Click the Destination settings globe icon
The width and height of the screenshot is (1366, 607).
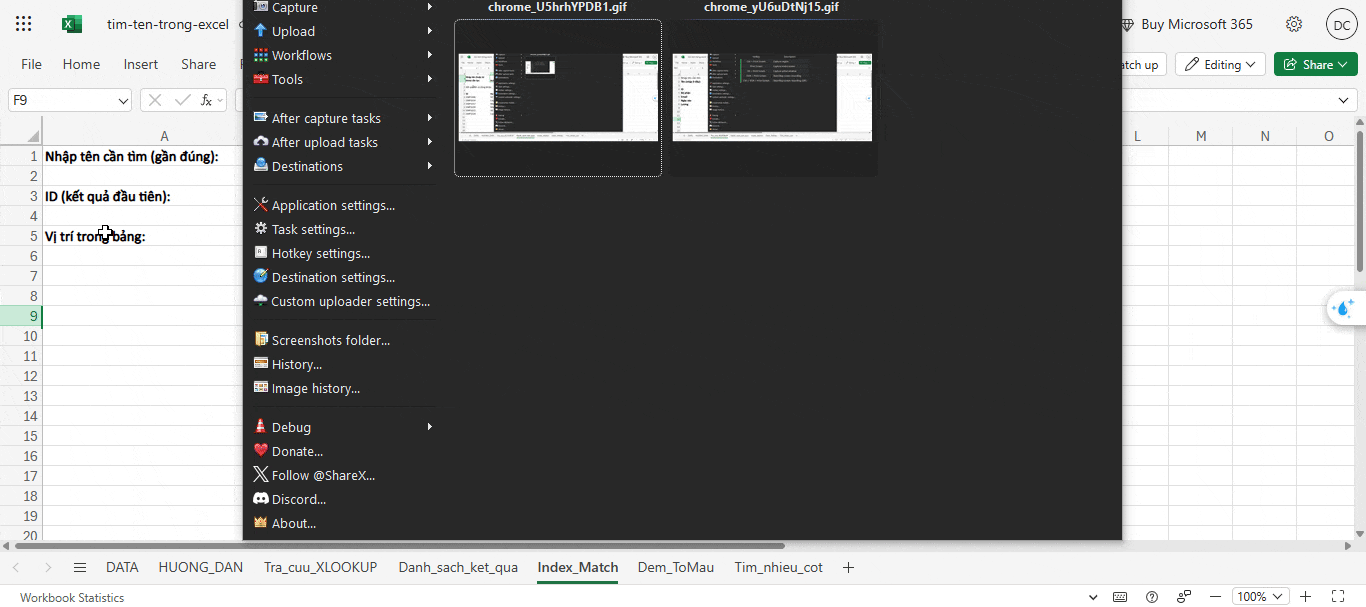(261, 277)
